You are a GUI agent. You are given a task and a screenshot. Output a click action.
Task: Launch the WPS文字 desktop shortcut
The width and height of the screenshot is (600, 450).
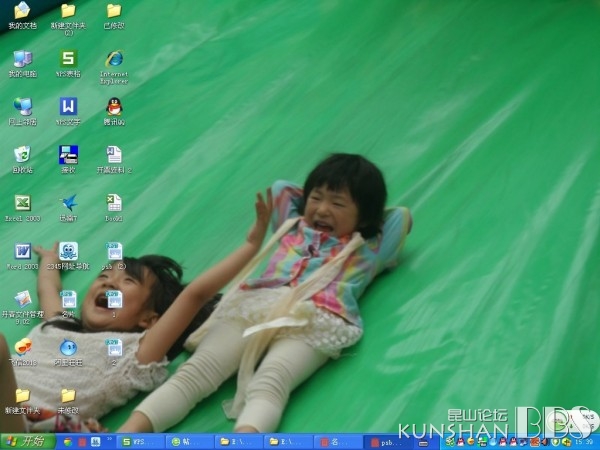point(68,112)
